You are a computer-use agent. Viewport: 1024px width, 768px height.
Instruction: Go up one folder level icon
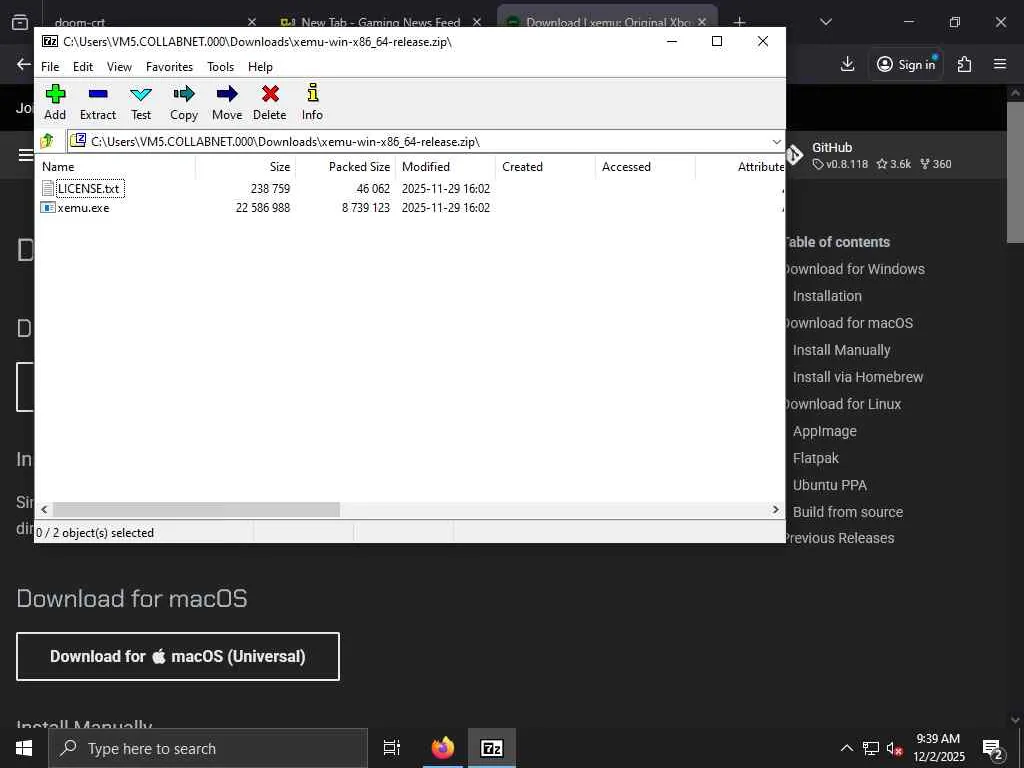[47, 141]
